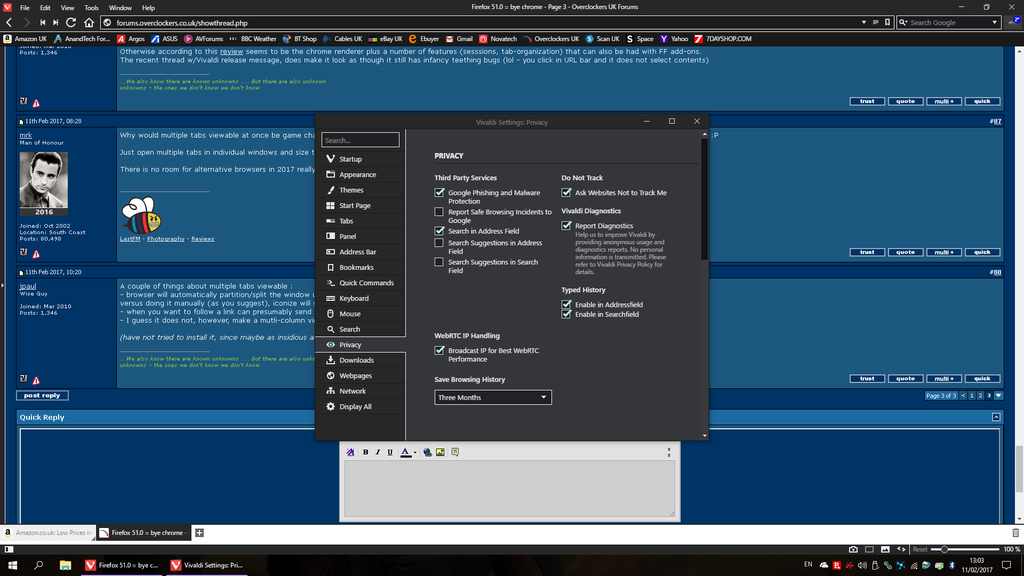1024x576 pixels.
Task: Open a new tab with plus button
Action: click(200, 533)
